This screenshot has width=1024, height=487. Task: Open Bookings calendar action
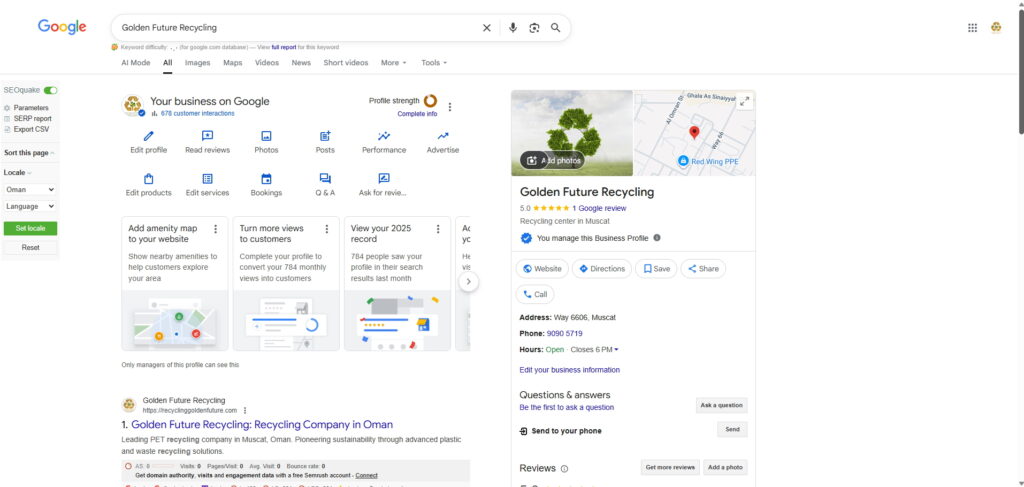pyautogui.click(x=266, y=185)
